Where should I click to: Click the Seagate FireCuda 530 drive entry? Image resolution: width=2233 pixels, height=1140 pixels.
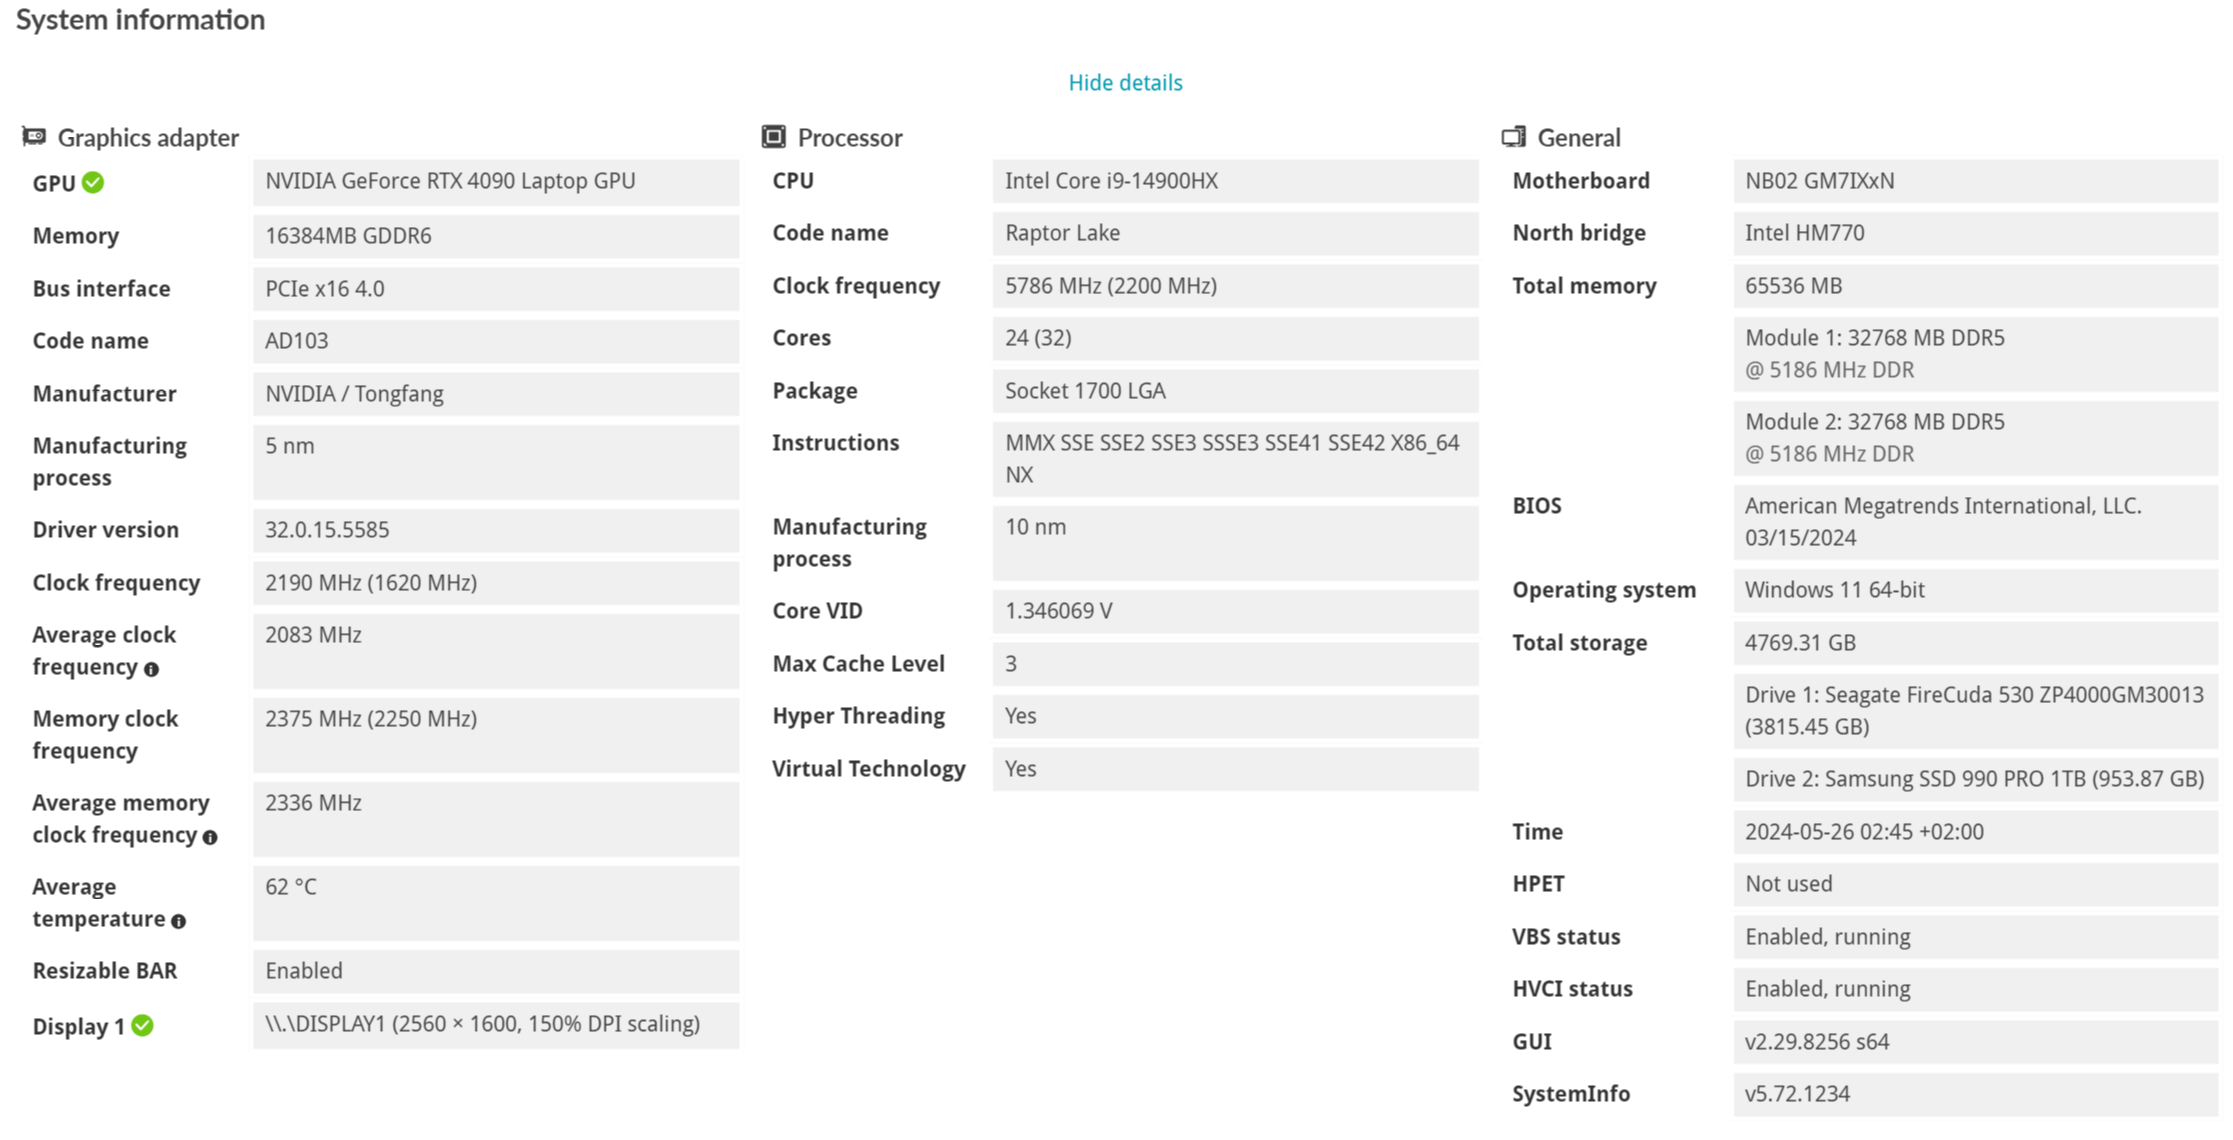[x=1973, y=710]
